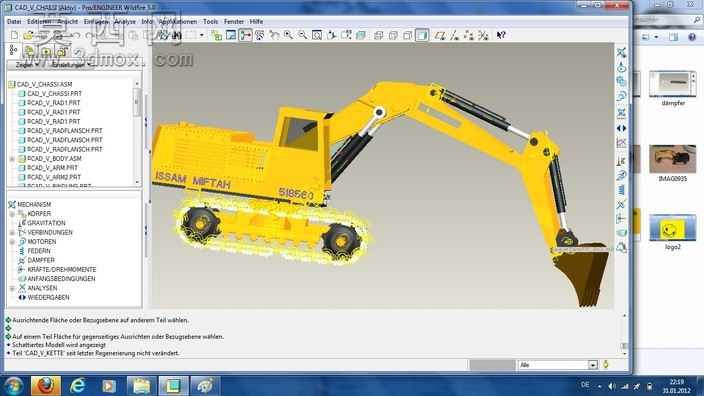Viewport: 704px width, 396px height.
Task: Open Internet Explorer from the taskbar
Action: click(x=78, y=386)
